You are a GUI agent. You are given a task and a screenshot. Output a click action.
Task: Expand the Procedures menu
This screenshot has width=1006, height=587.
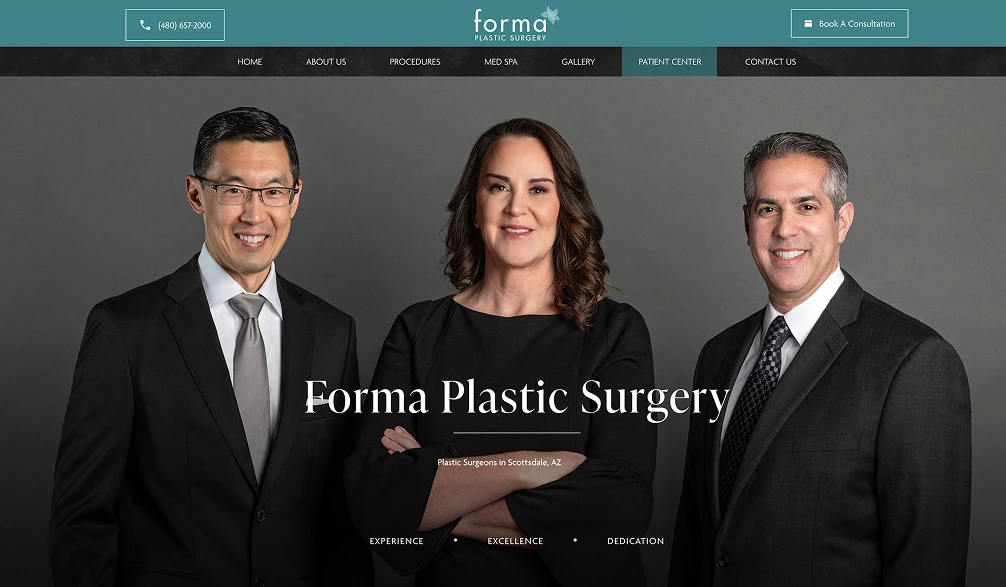pyautogui.click(x=414, y=62)
